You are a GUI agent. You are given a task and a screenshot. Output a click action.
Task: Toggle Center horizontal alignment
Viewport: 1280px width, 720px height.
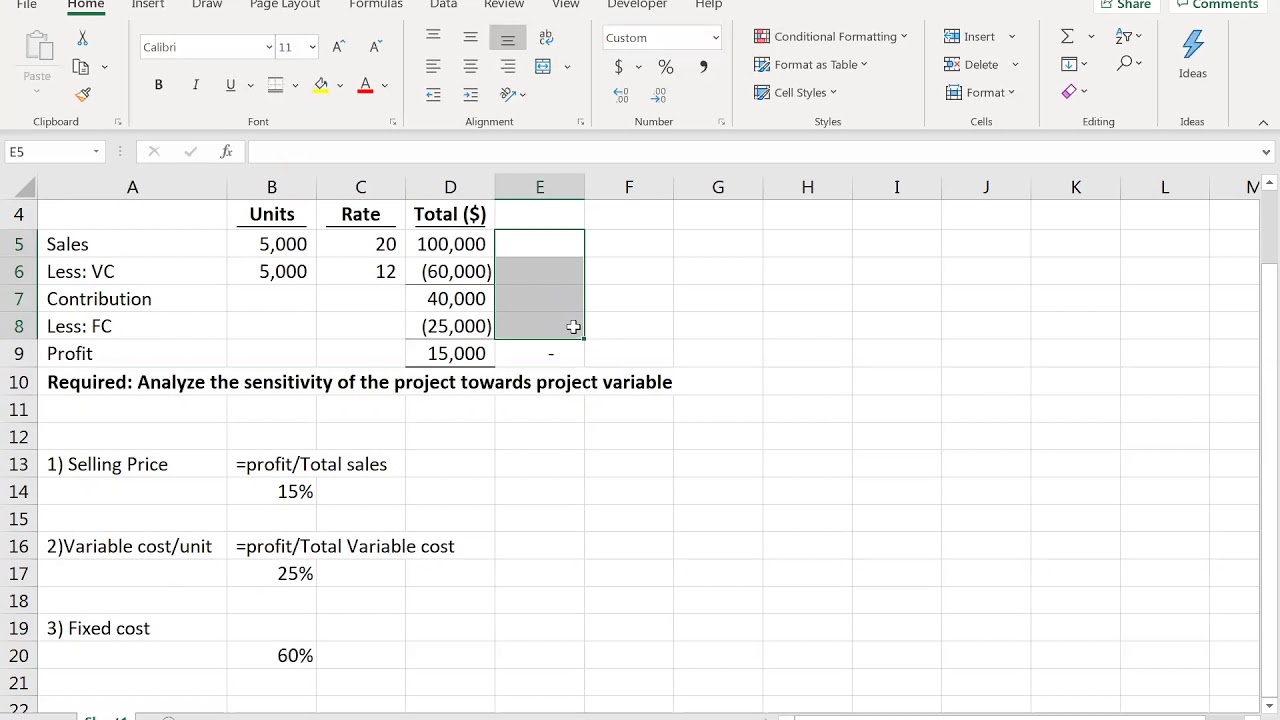tap(470, 67)
